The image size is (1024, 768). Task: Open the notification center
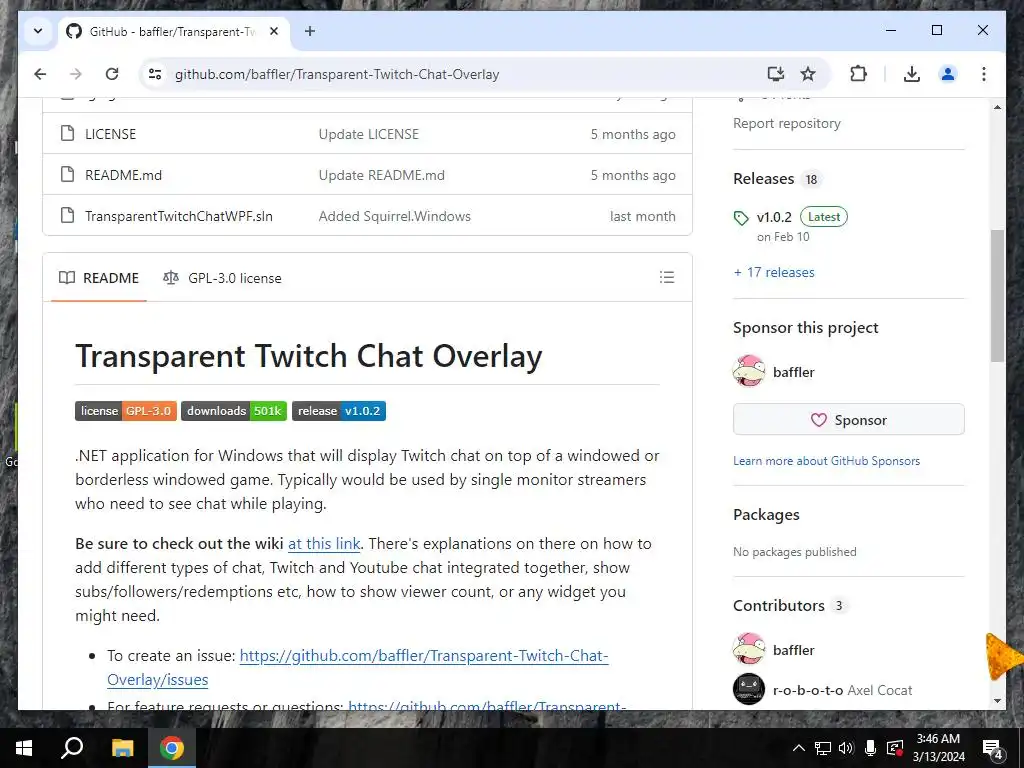[x=993, y=748]
